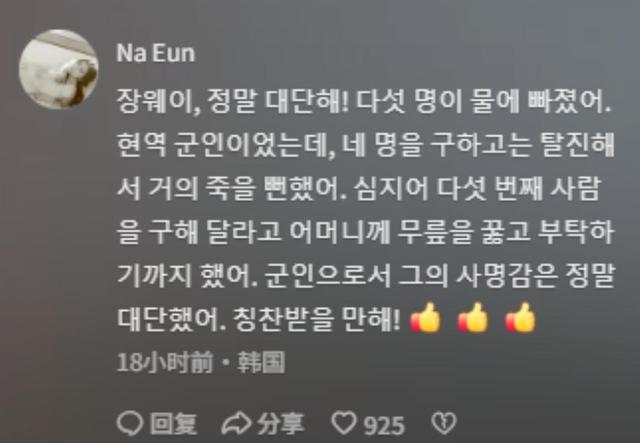The width and height of the screenshot is (640, 443).
Task: Click the speech bubble reply icon
Action: click(x=129, y=423)
